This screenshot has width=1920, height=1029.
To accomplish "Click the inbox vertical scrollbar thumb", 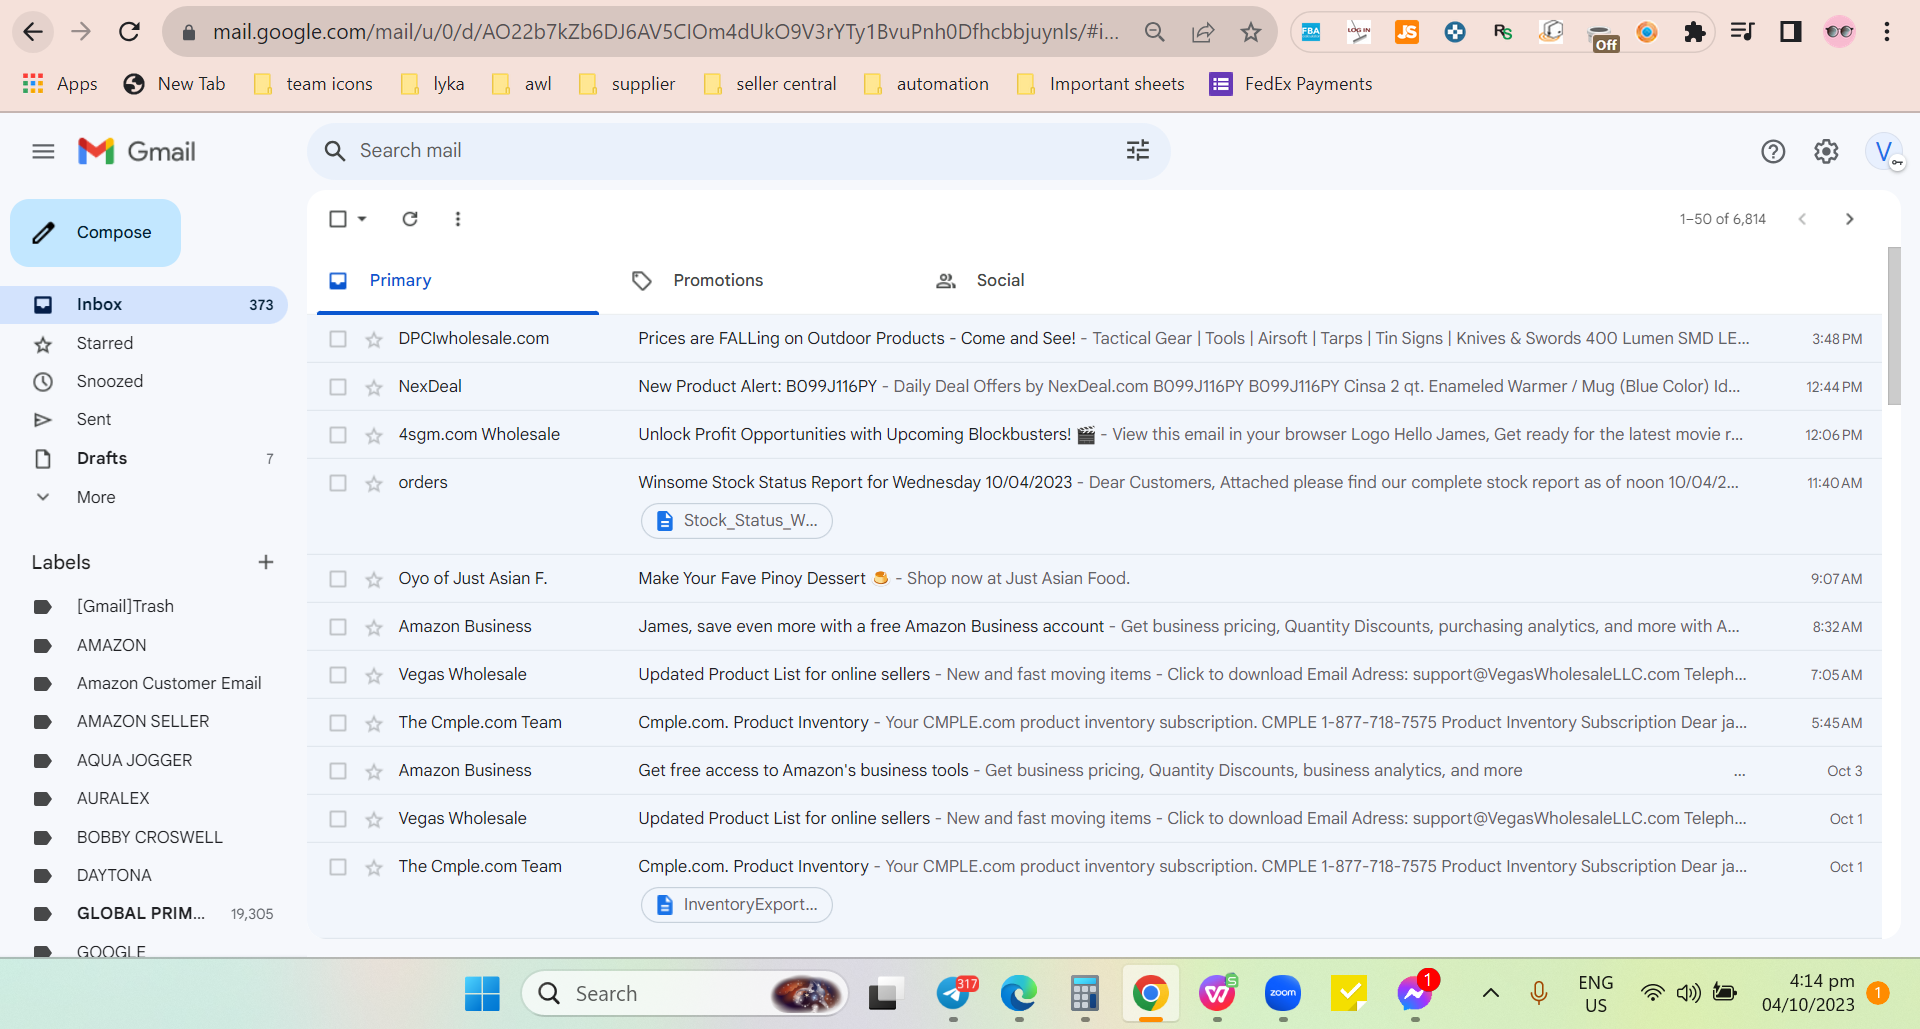I will [1894, 326].
